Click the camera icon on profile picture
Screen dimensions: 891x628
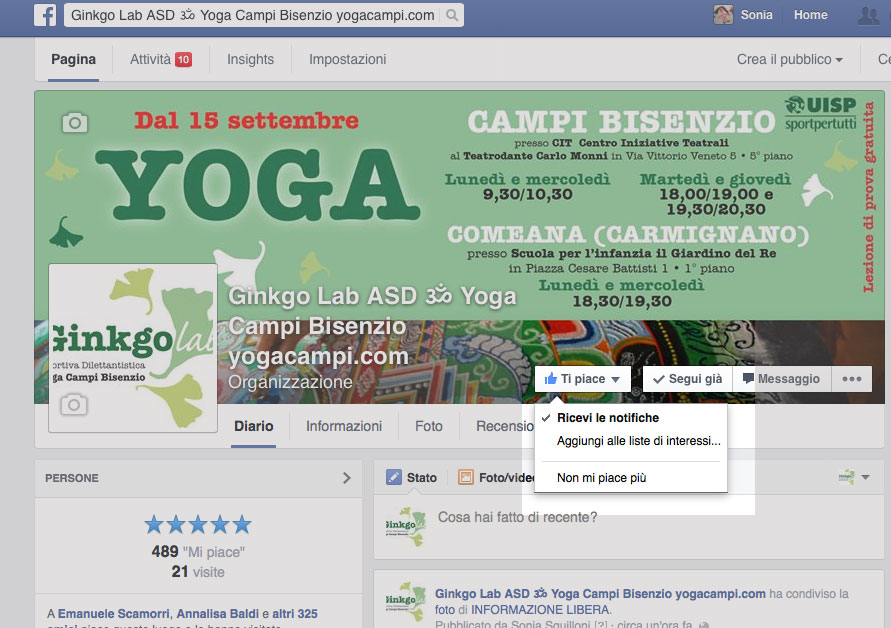[x=73, y=404]
